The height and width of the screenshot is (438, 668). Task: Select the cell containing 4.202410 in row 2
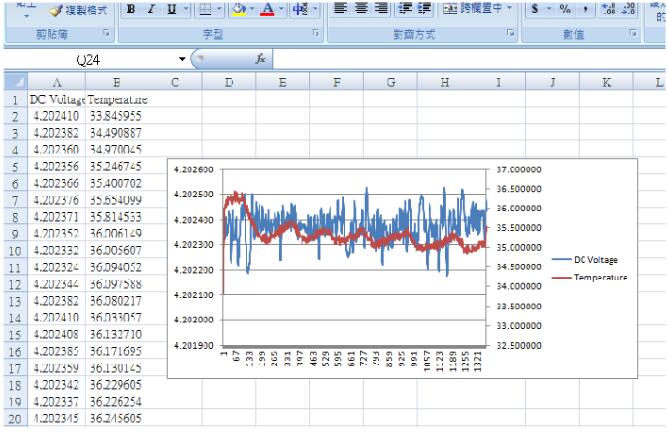pyautogui.click(x=57, y=116)
